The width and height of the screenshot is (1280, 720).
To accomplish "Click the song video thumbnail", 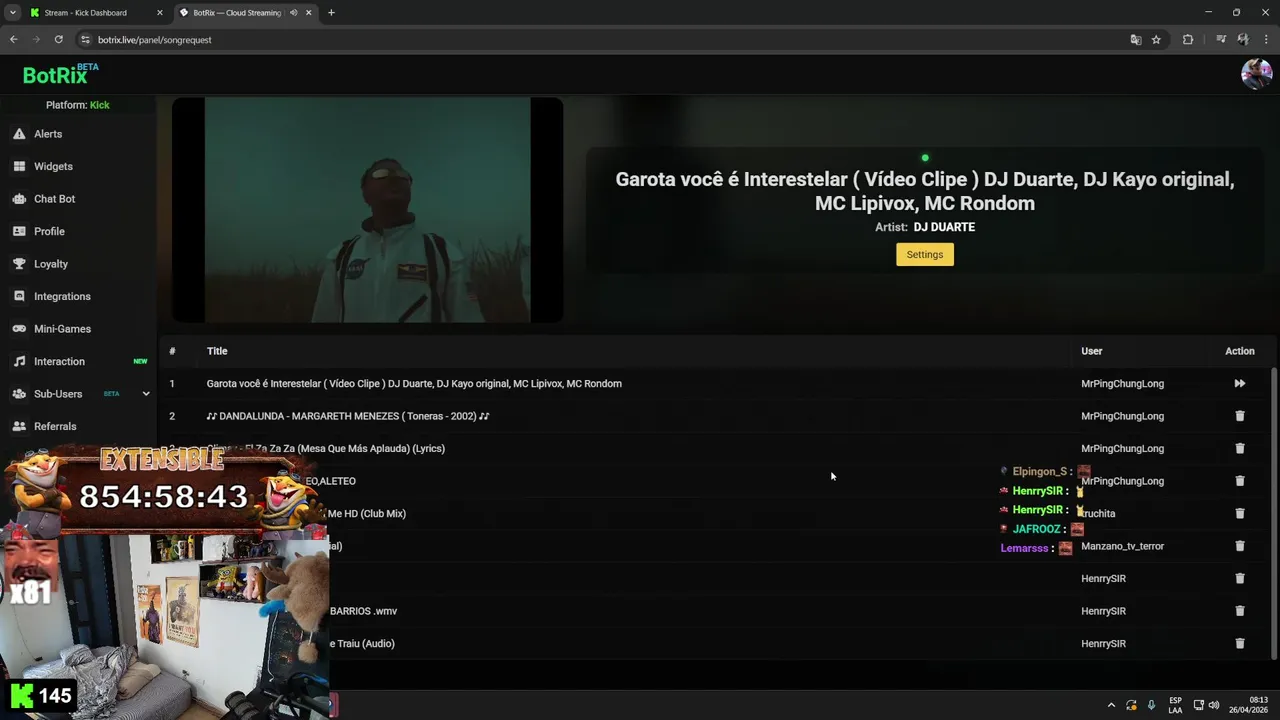I will coord(367,209).
